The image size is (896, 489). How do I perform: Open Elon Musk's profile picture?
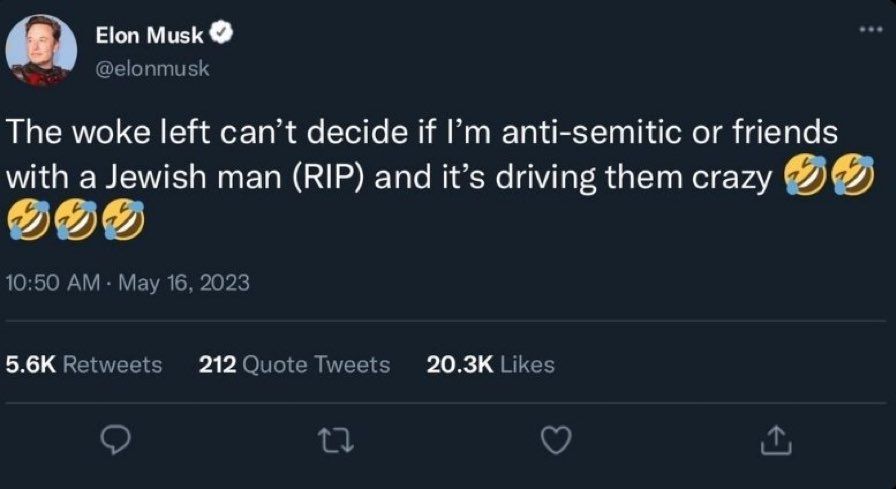pyautogui.click(x=41, y=50)
